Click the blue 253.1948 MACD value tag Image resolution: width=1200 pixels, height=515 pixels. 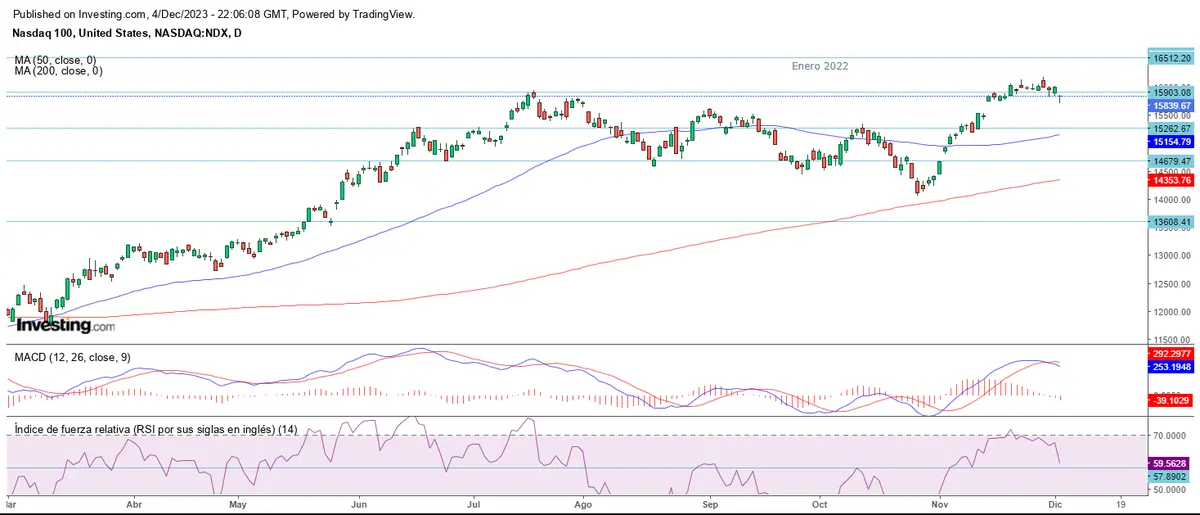coord(1171,367)
